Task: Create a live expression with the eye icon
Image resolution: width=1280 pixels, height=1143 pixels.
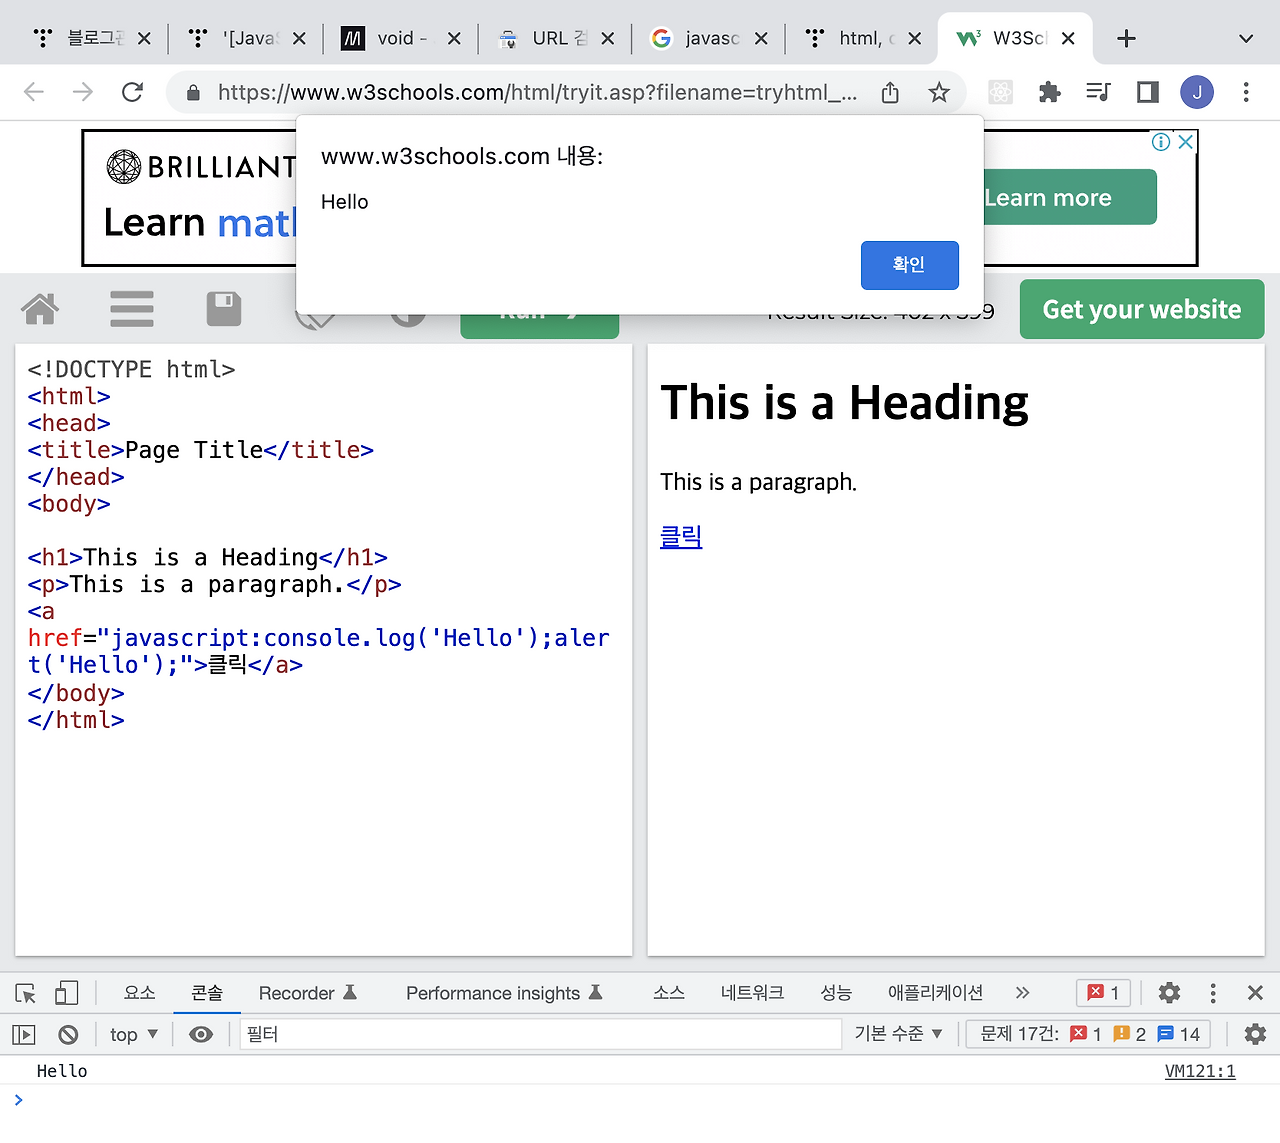Action: pos(200,1034)
